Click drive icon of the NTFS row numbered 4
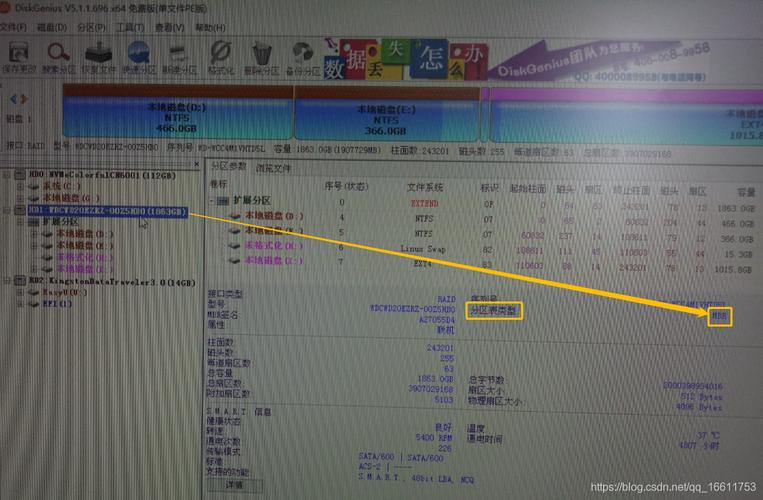Image resolution: width=763 pixels, height=500 pixels. (x=235, y=215)
